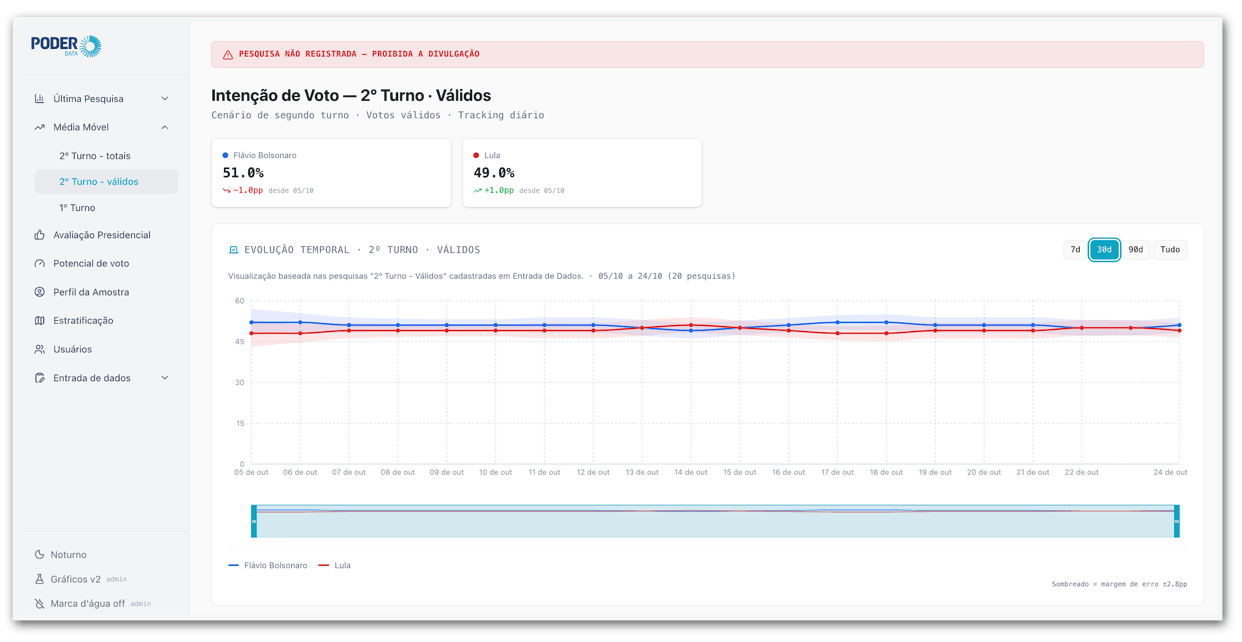Expand the Última Pesquisa menu chevron

coord(165,99)
